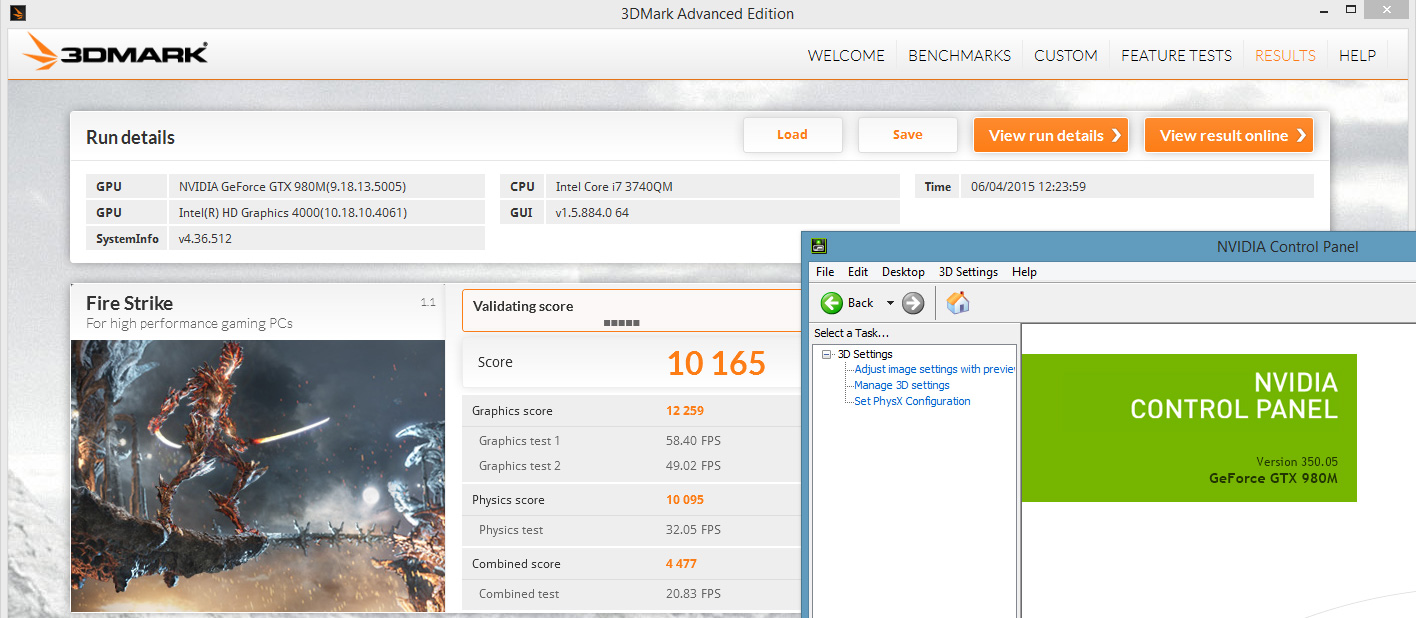The image size is (1416, 618).
Task: Open the File menu in NVIDIA Control Panel
Action: click(x=825, y=272)
